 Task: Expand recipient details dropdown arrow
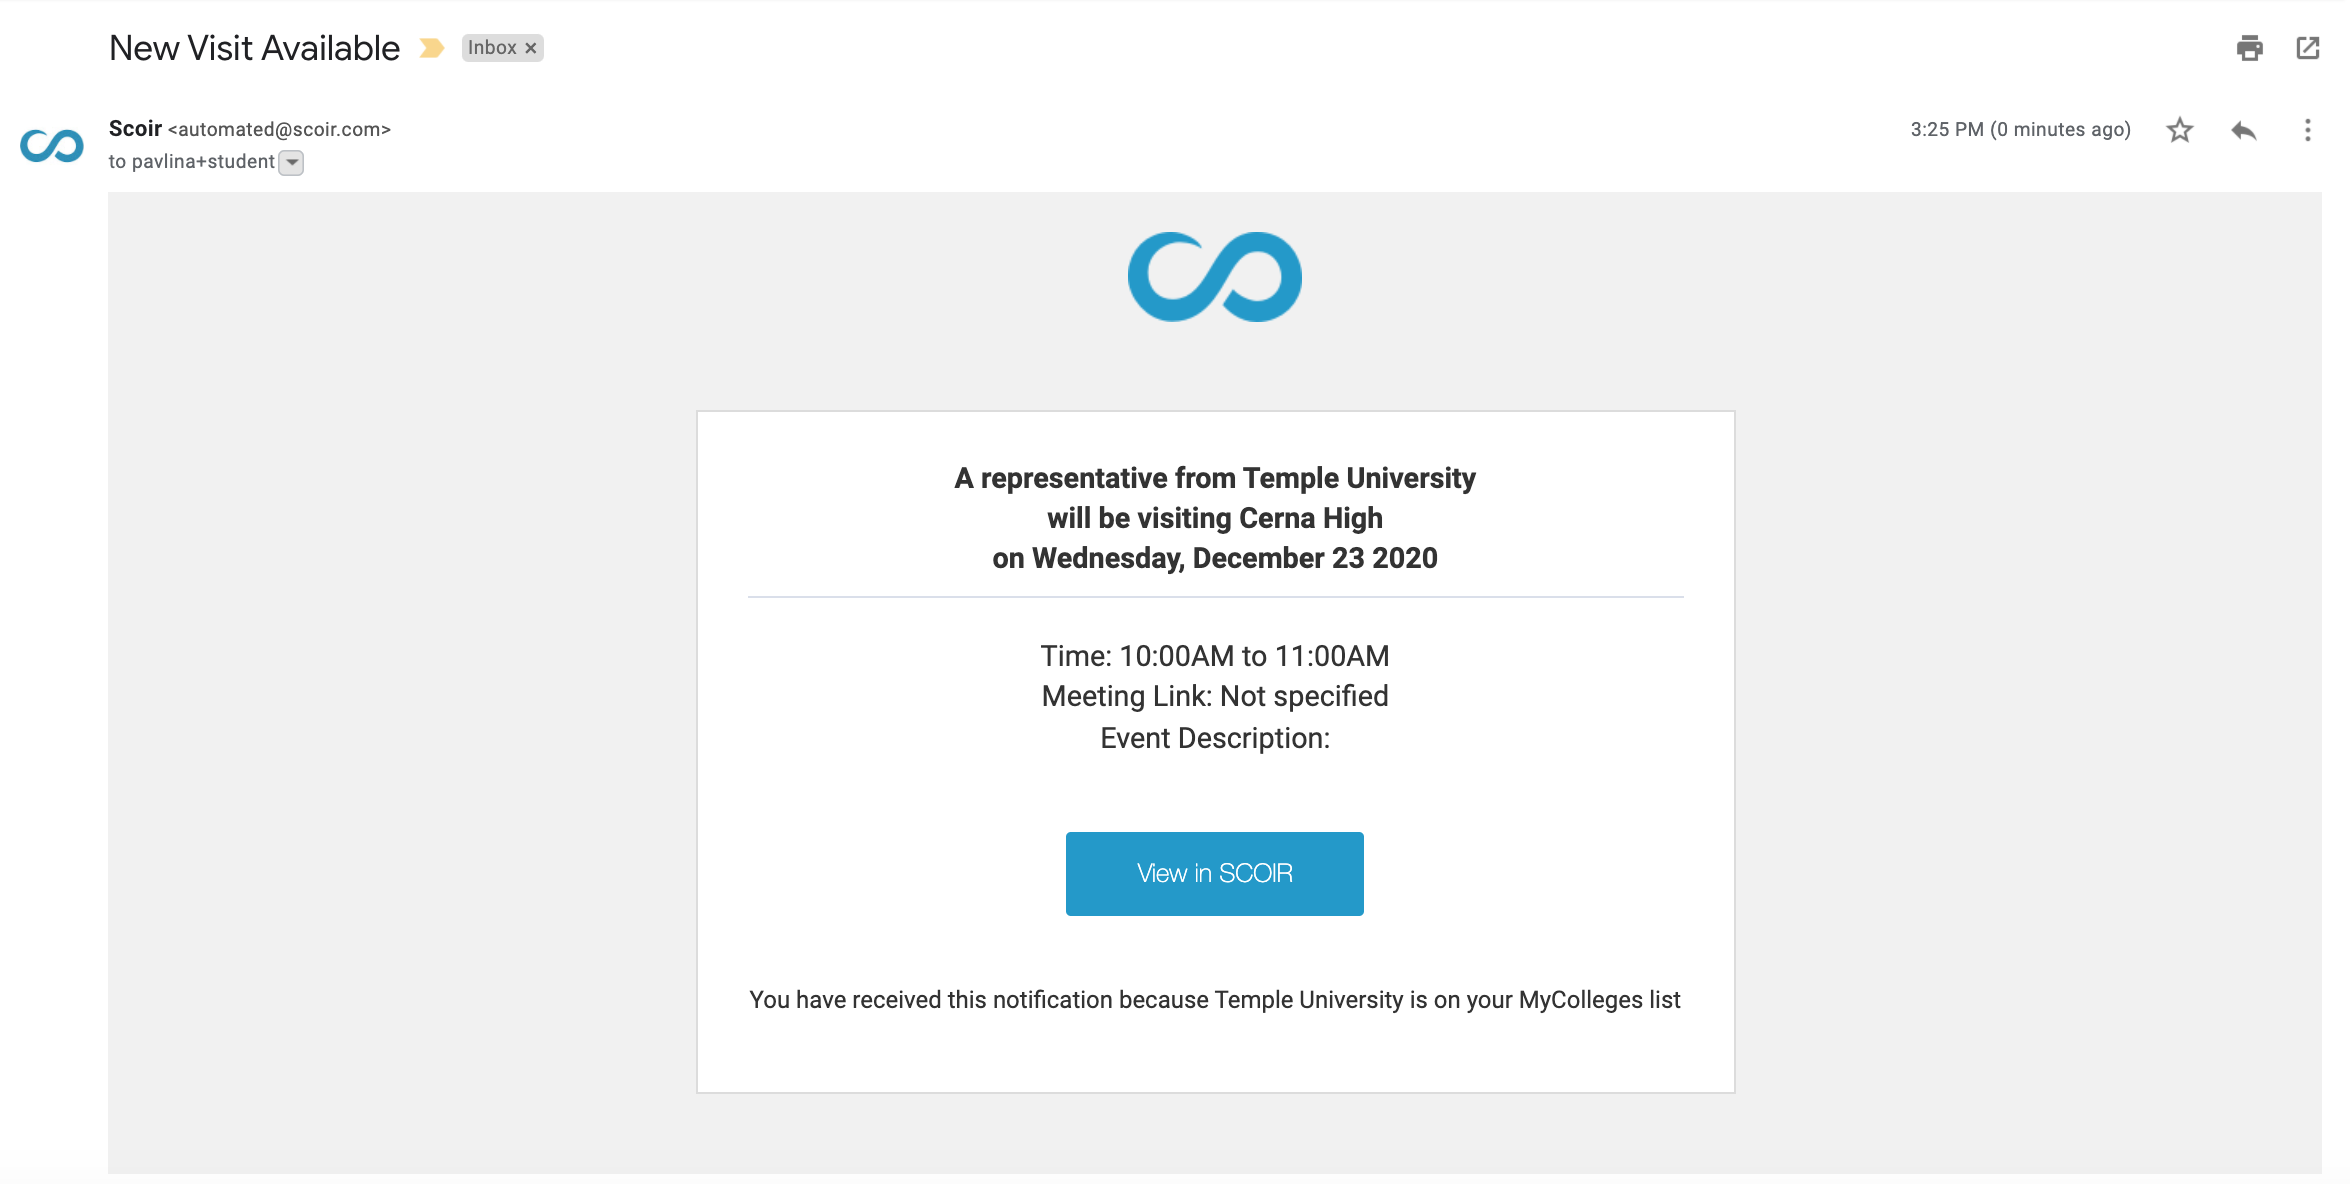pos(291,162)
